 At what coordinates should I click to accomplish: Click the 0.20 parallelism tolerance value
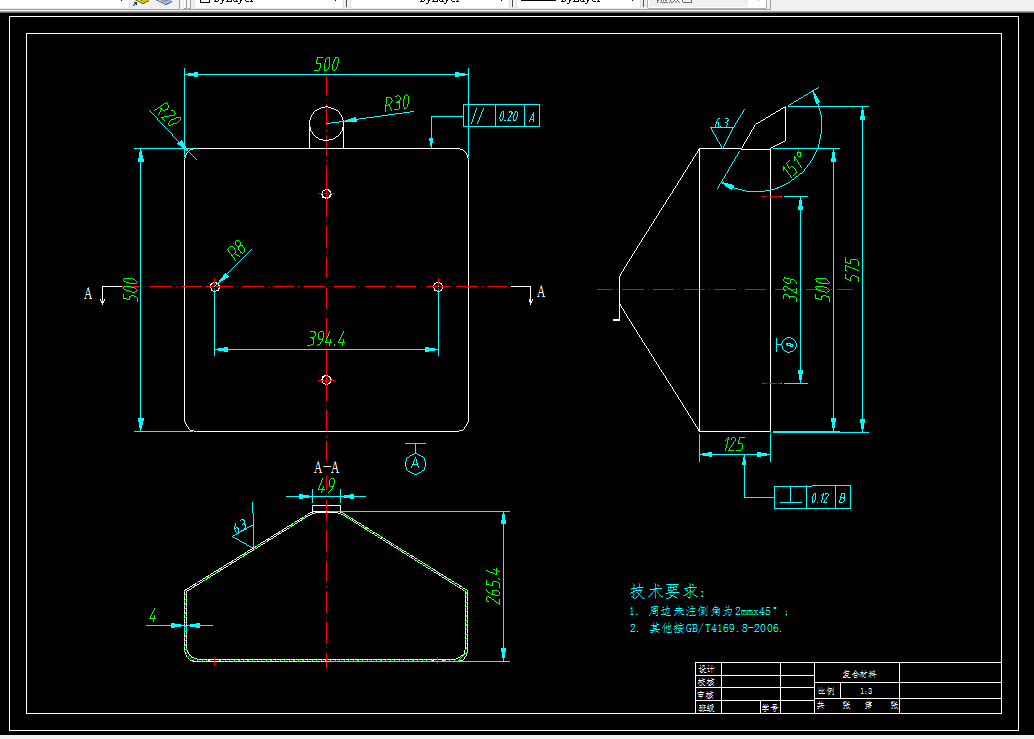click(x=508, y=116)
